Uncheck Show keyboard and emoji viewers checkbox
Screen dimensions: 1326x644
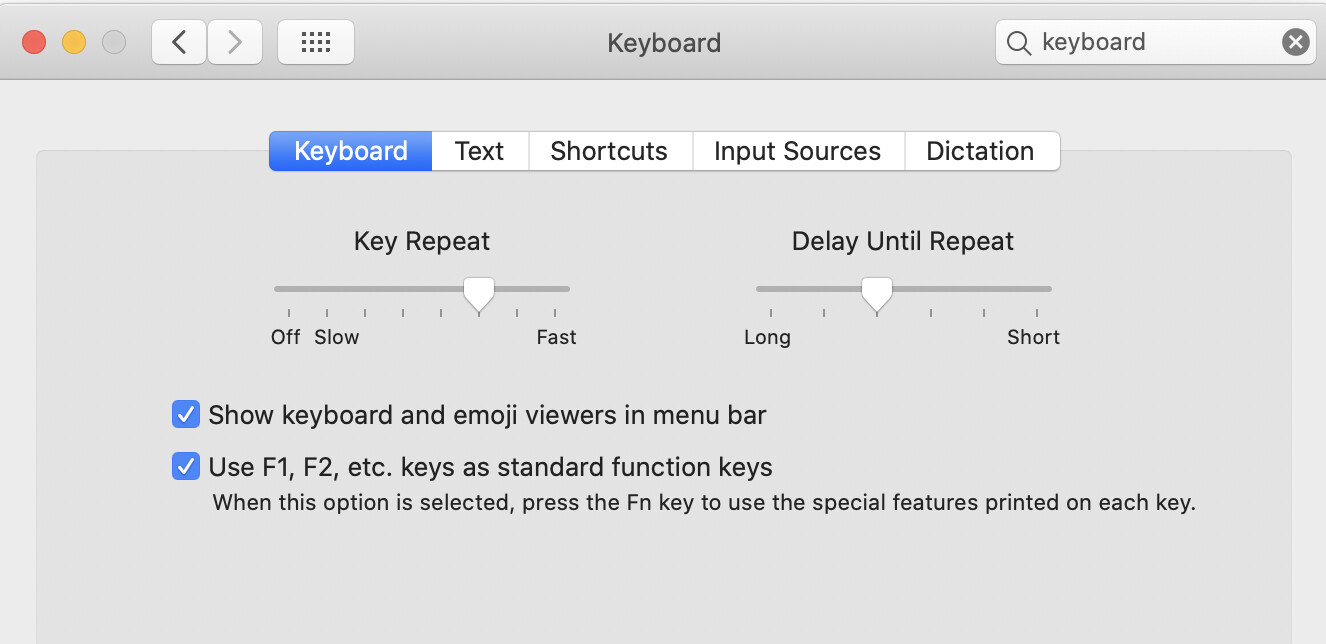(x=186, y=414)
